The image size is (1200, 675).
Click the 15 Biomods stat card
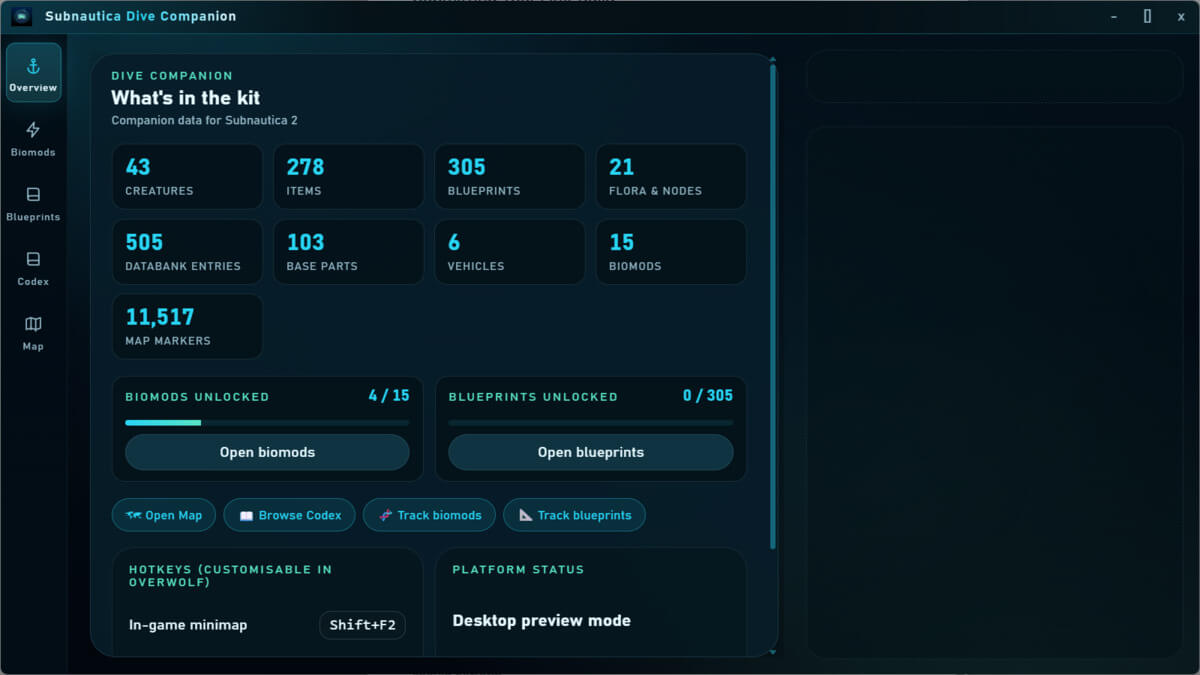tap(671, 251)
